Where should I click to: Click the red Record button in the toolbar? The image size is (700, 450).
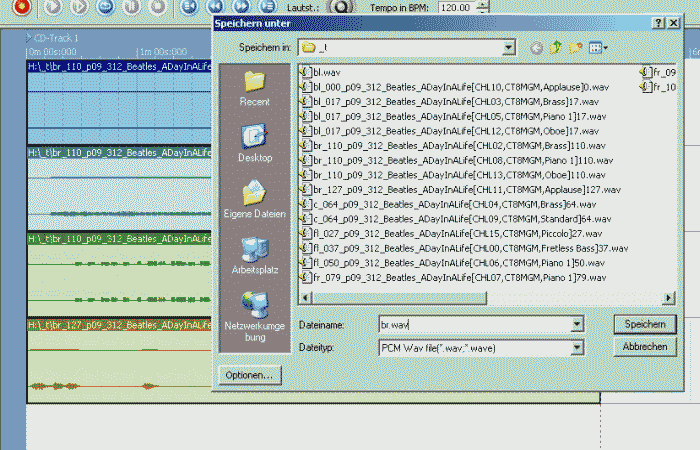click(22, 6)
